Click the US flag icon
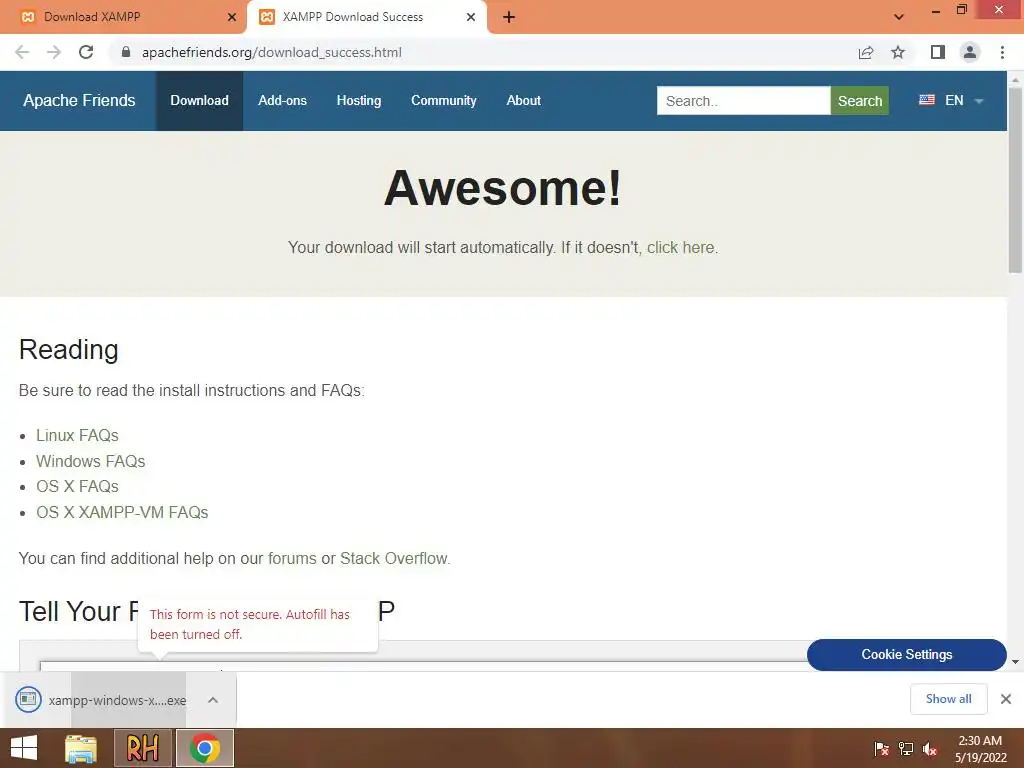1024x768 pixels. [x=927, y=100]
